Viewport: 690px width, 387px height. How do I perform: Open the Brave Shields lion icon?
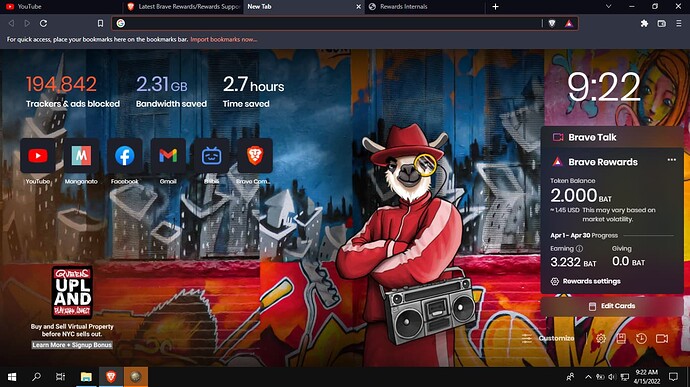pyautogui.click(x=552, y=23)
